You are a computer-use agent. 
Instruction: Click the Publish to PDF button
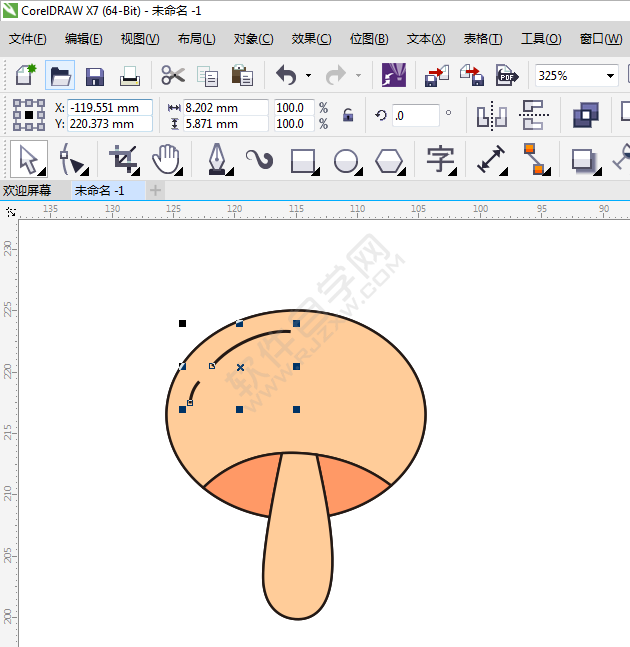point(508,76)
